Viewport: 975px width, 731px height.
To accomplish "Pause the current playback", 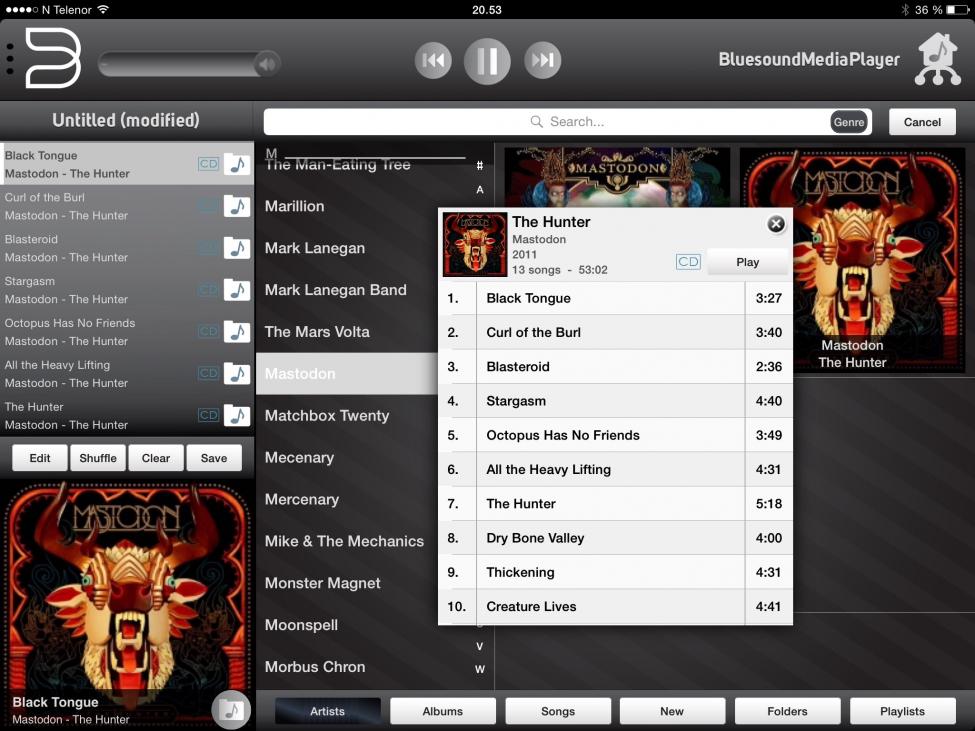I will pyautogui.click(x=487, y=61).
